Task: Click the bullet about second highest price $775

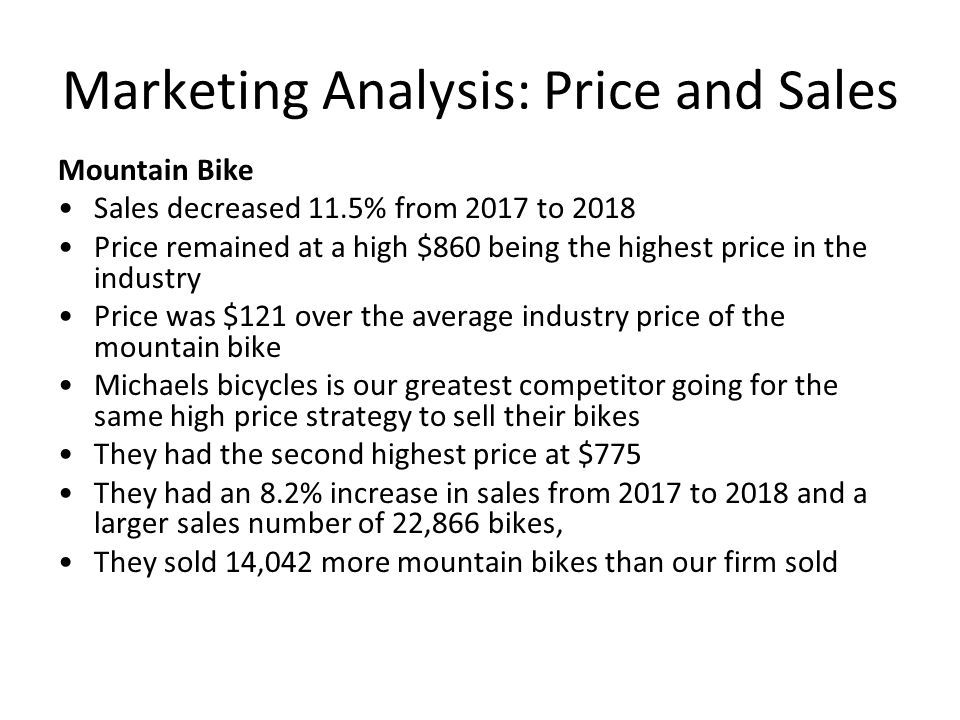Action: (x=367, y=454)
